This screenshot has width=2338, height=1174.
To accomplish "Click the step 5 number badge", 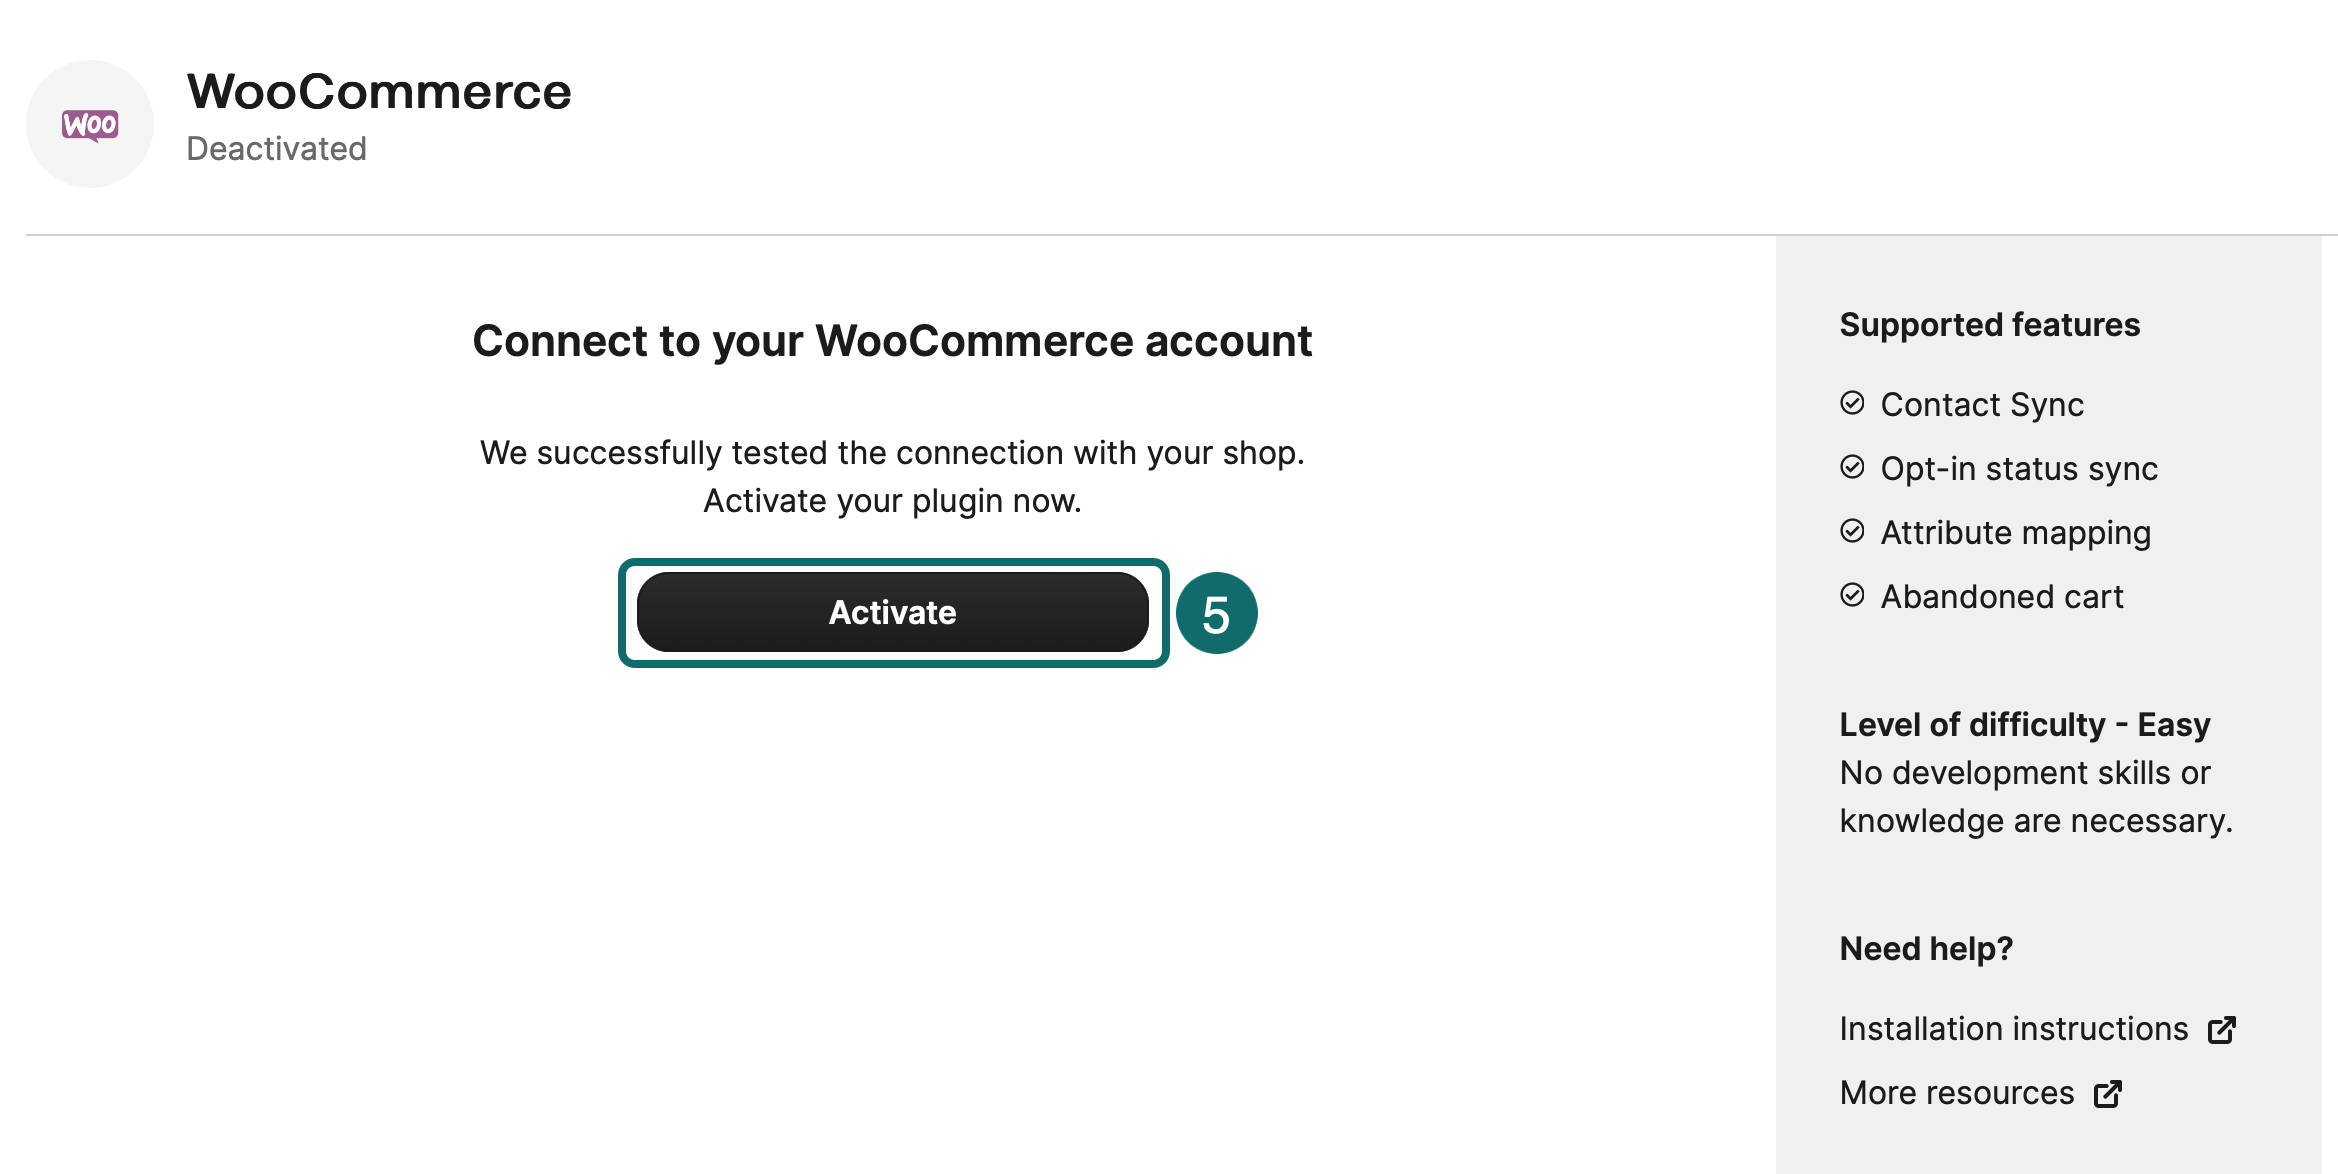I will pos(1216,613).
